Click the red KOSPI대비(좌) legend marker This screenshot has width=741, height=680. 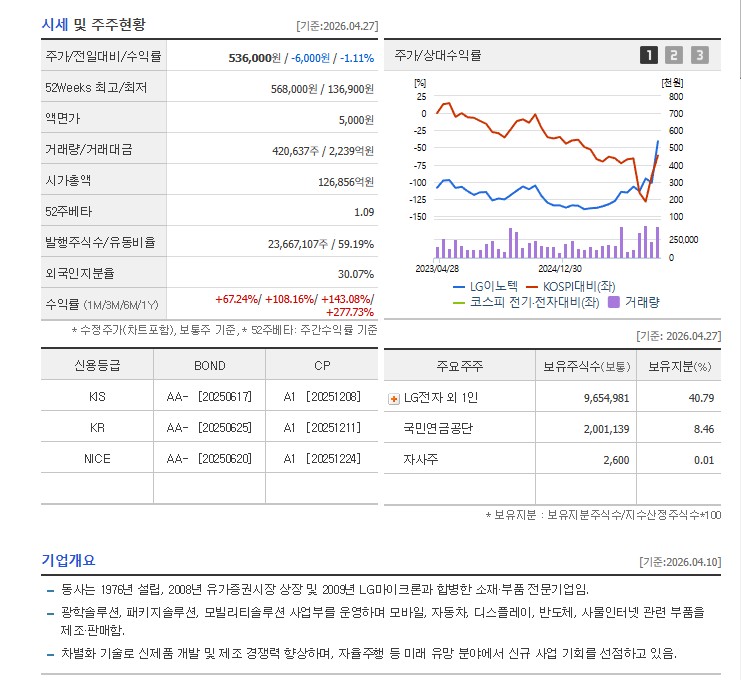(x=532, y=287)
